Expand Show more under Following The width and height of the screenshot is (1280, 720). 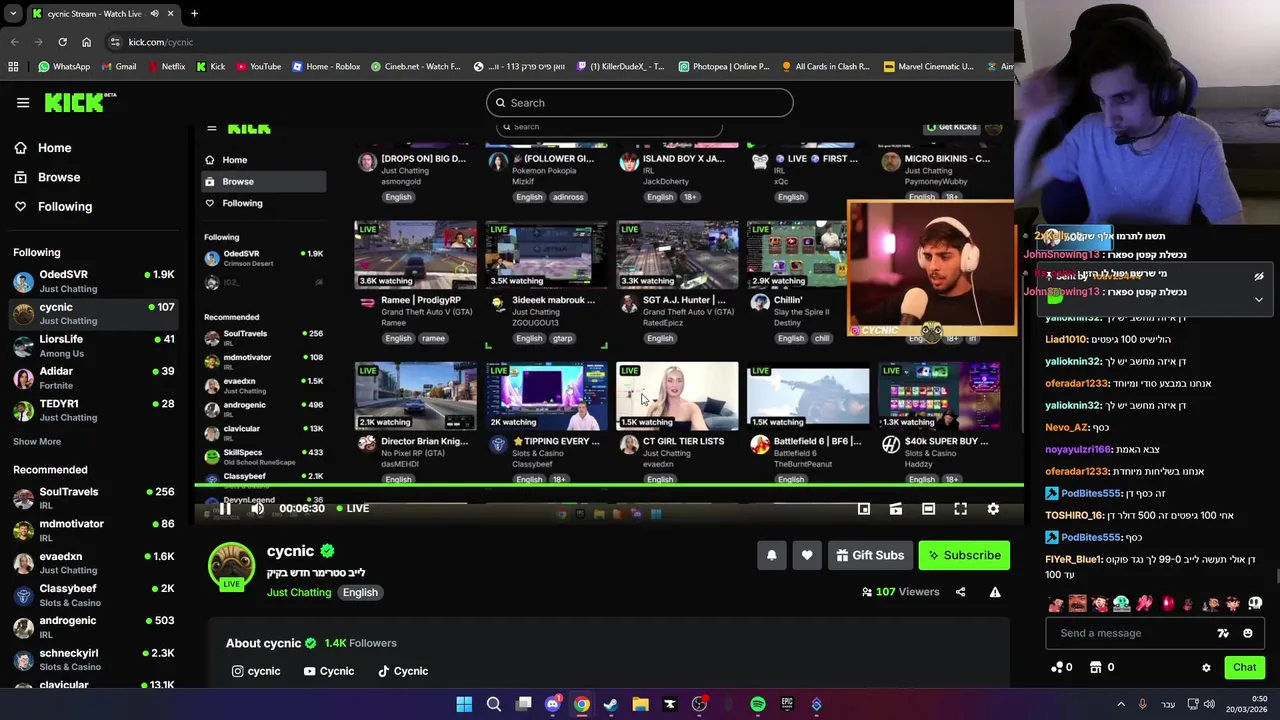[x=37, y=442]
